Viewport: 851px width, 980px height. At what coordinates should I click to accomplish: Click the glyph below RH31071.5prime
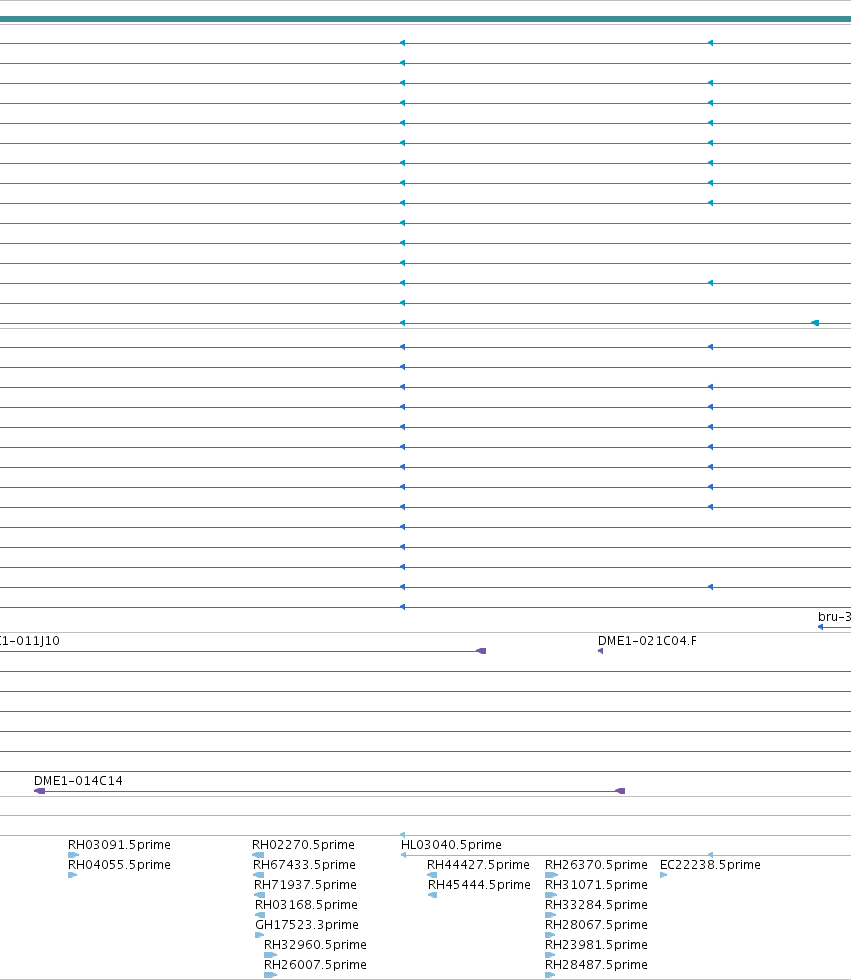click(x=551, y=895)
